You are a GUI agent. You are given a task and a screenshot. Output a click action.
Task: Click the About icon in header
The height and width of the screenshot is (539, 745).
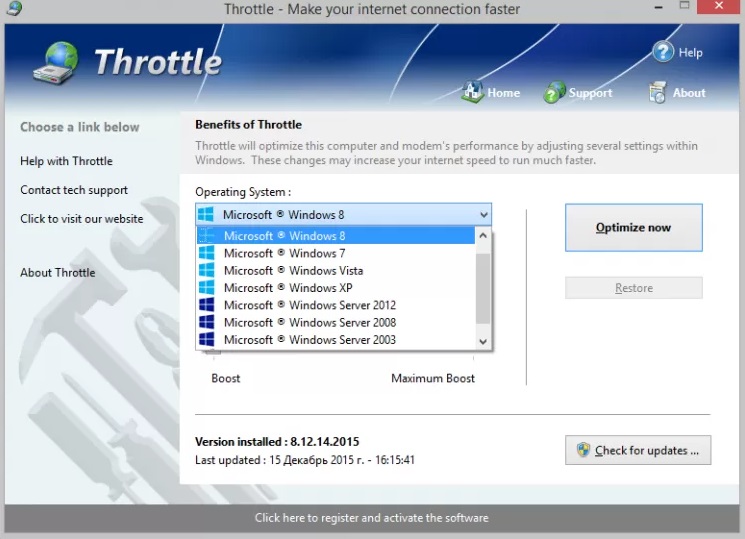tap(657, 93)
